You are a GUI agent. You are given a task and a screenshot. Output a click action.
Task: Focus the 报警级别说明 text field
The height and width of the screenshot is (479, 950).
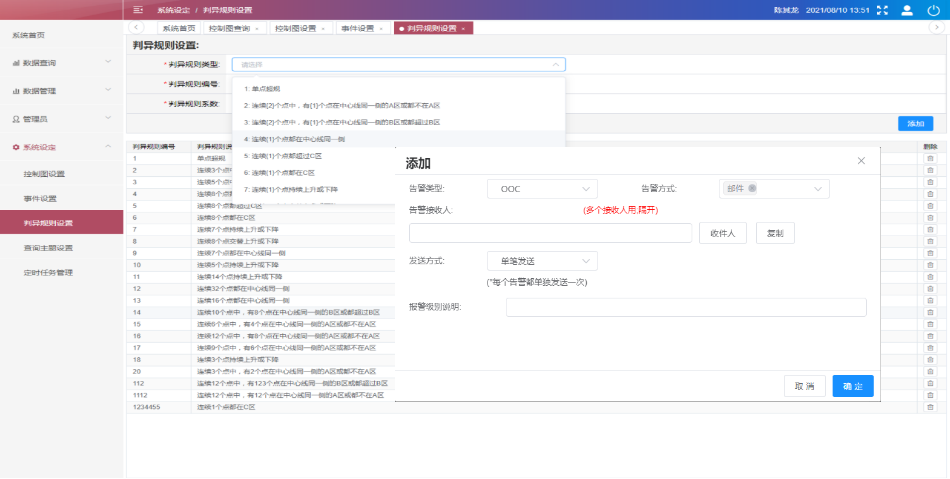(685, 308)
